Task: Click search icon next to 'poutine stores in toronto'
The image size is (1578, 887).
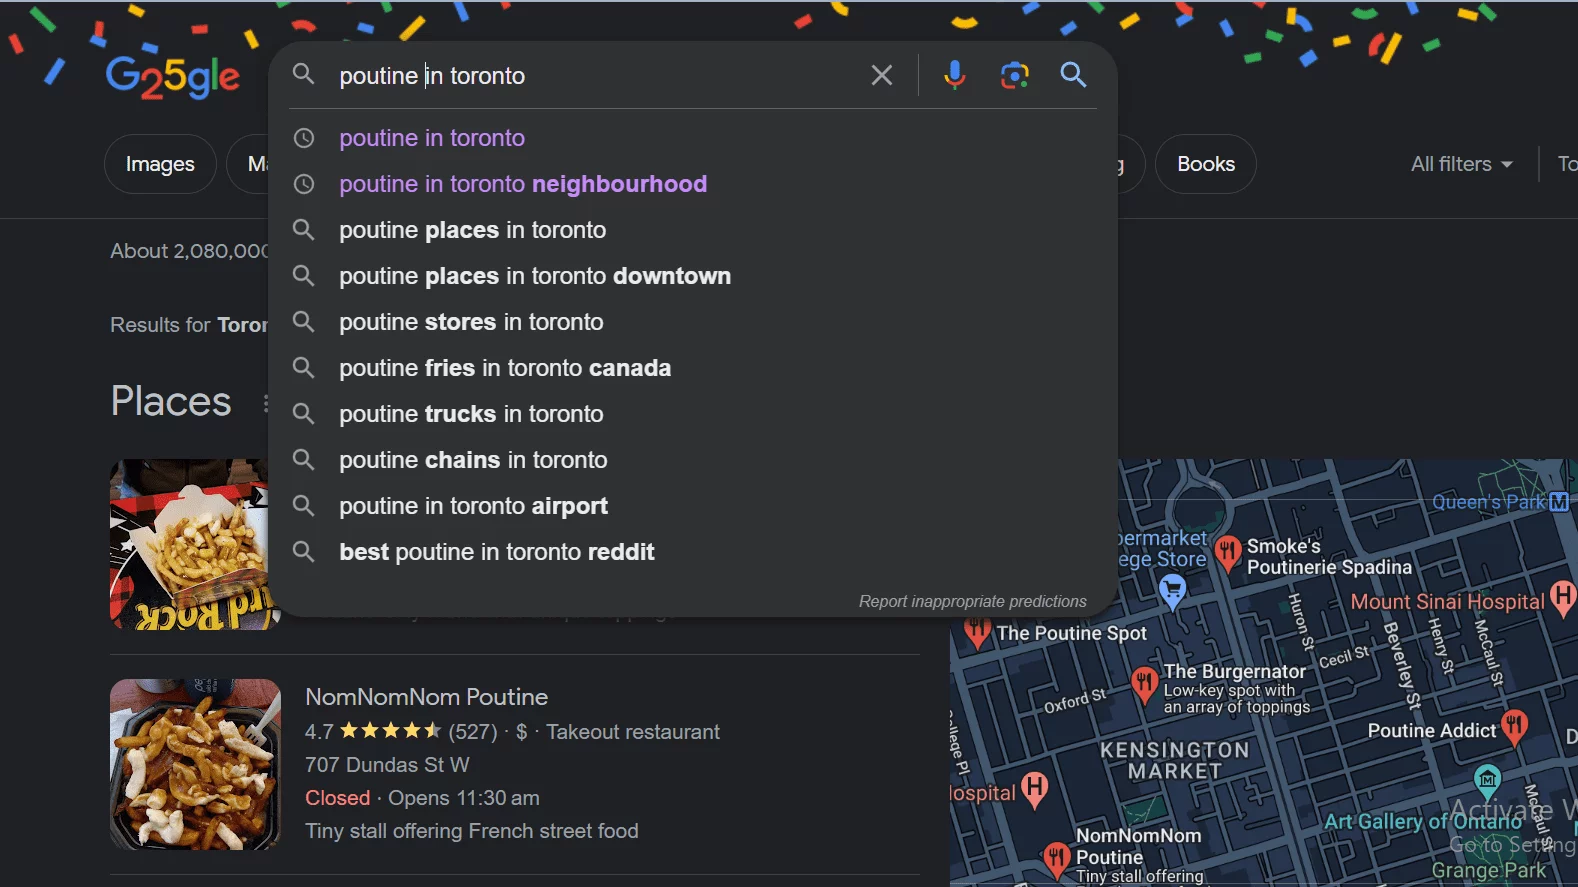Action: click(x=304, y=322)
